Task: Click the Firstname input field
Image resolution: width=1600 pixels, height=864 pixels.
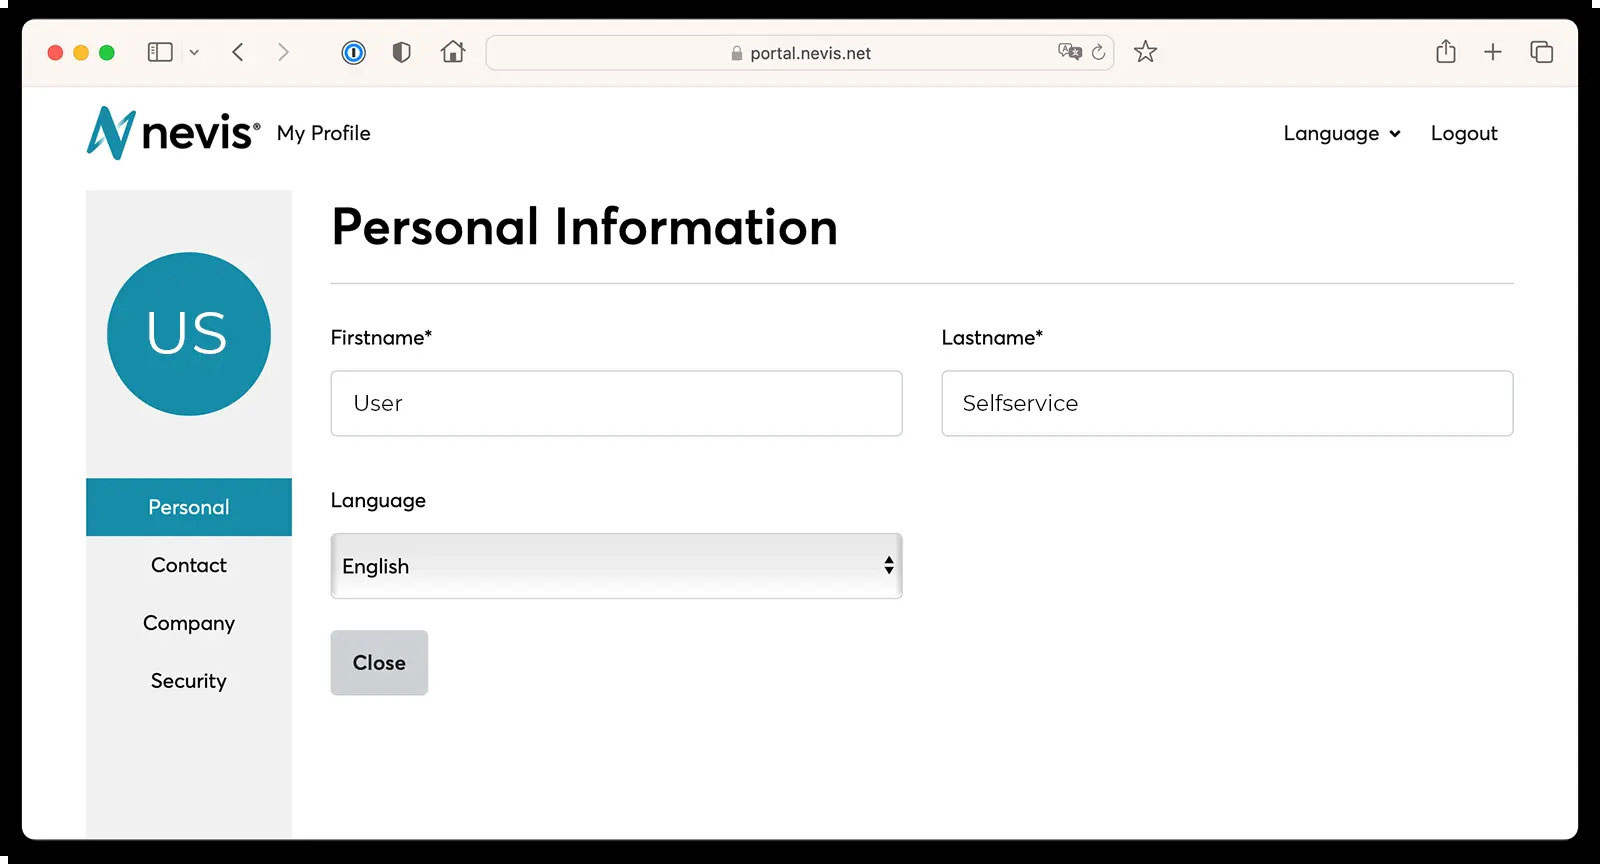Action: pos(616,403)
